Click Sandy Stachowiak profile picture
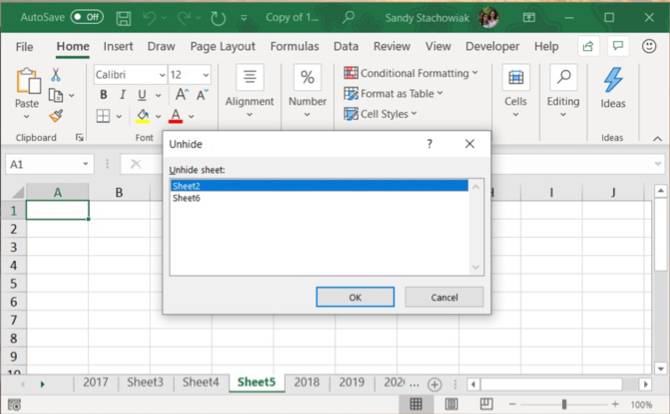Screen dimensions: 670x414 [x=489, y=18]
